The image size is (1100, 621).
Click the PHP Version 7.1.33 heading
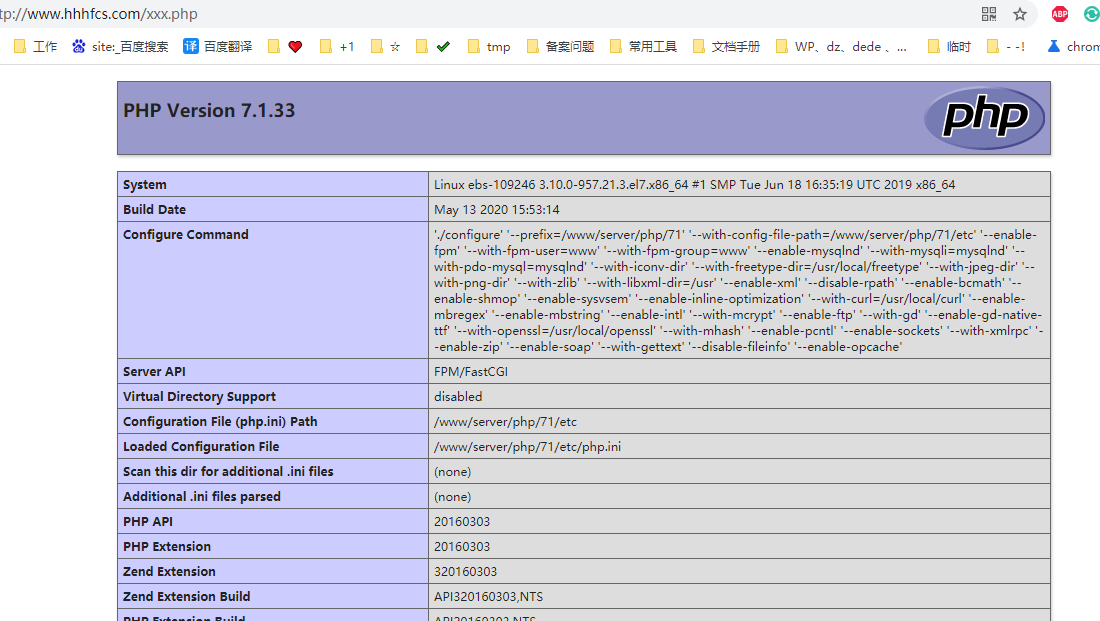209,110
